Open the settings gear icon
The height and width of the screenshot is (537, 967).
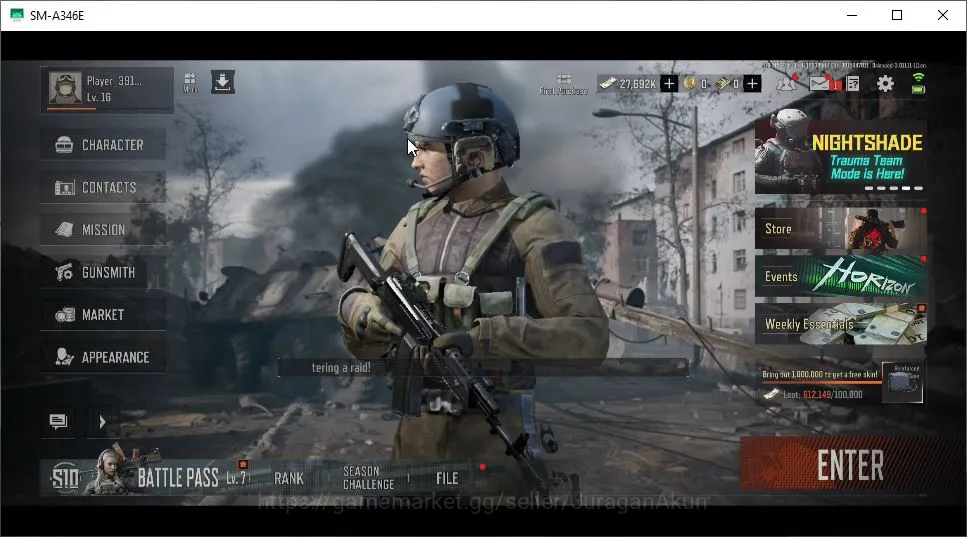(885, 83)
